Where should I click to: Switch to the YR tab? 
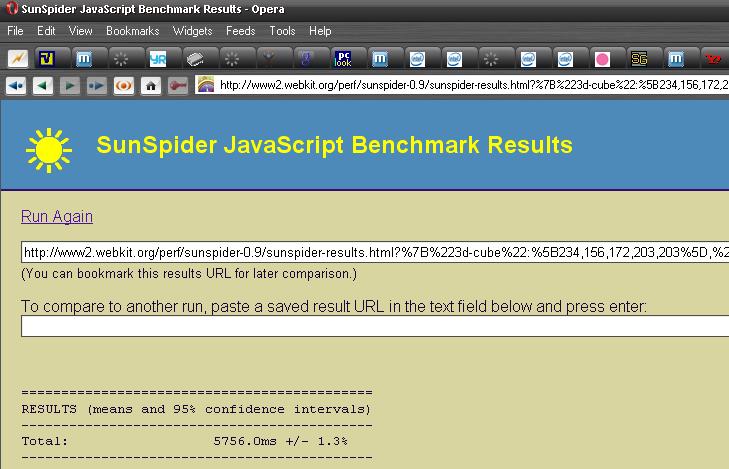(158, 59)
